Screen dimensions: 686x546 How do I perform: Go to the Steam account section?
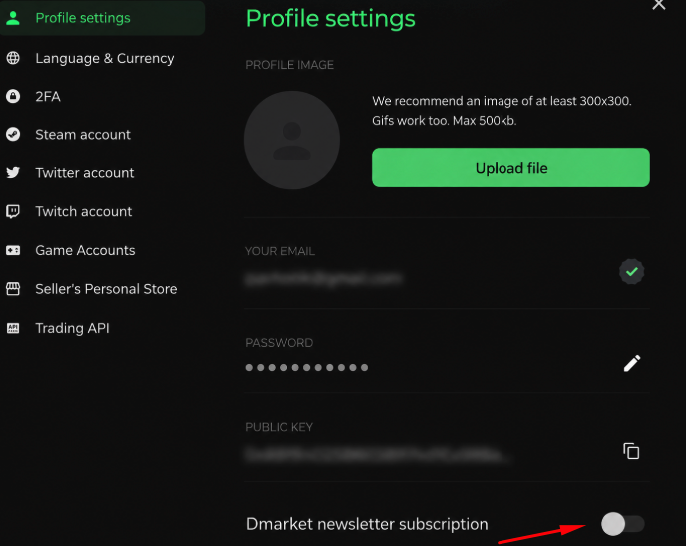click(83, 135)
